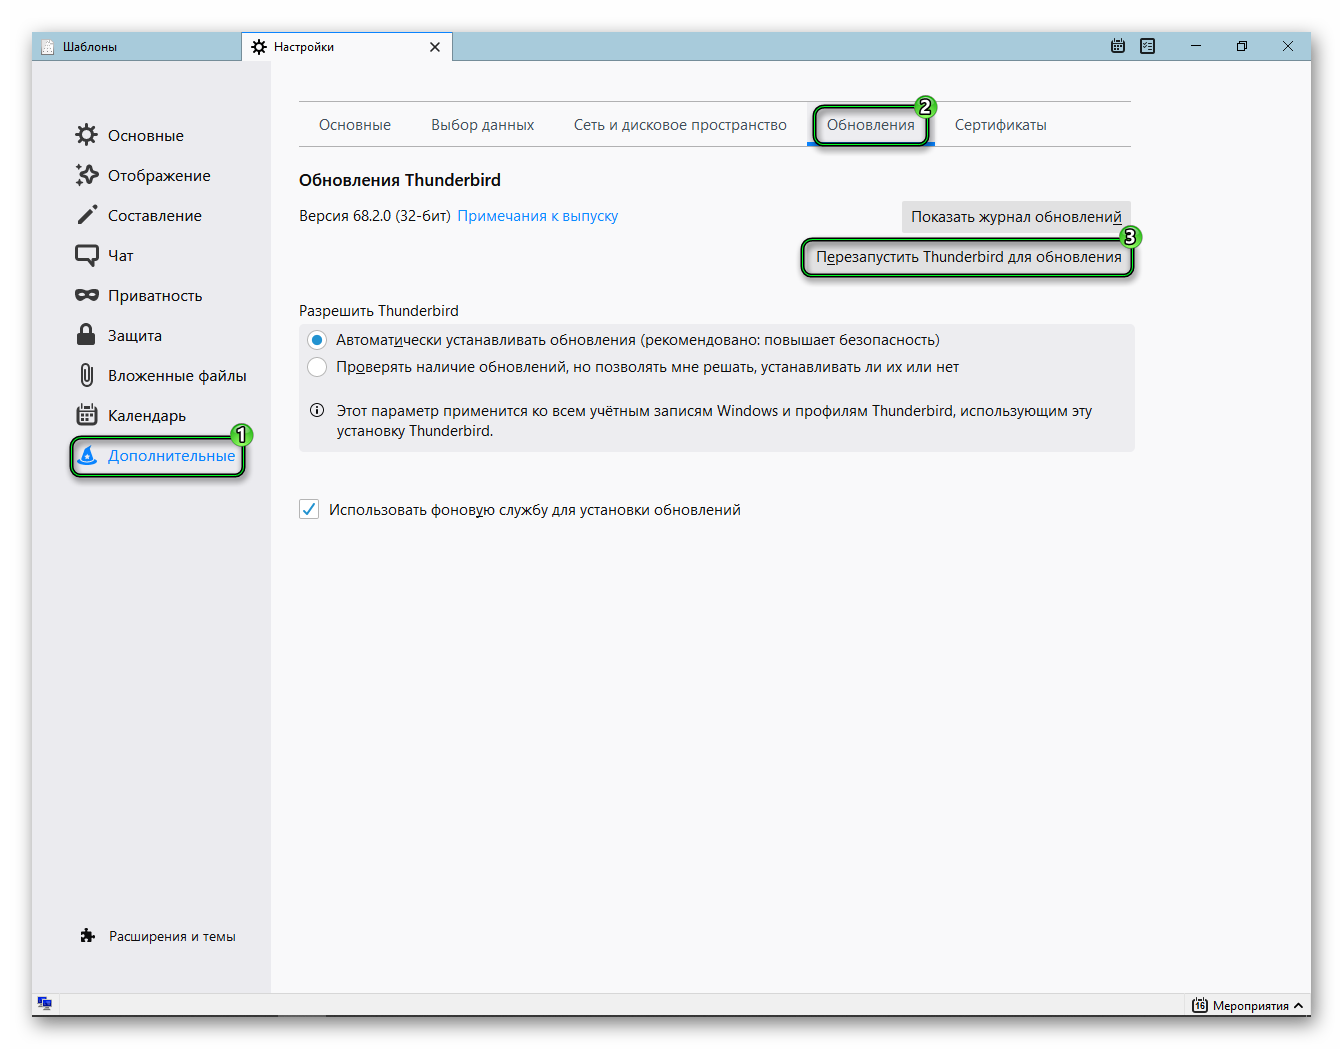Select the Составление category label
The height and width of the screenshot is (1049, 1344).
(155, 215)
